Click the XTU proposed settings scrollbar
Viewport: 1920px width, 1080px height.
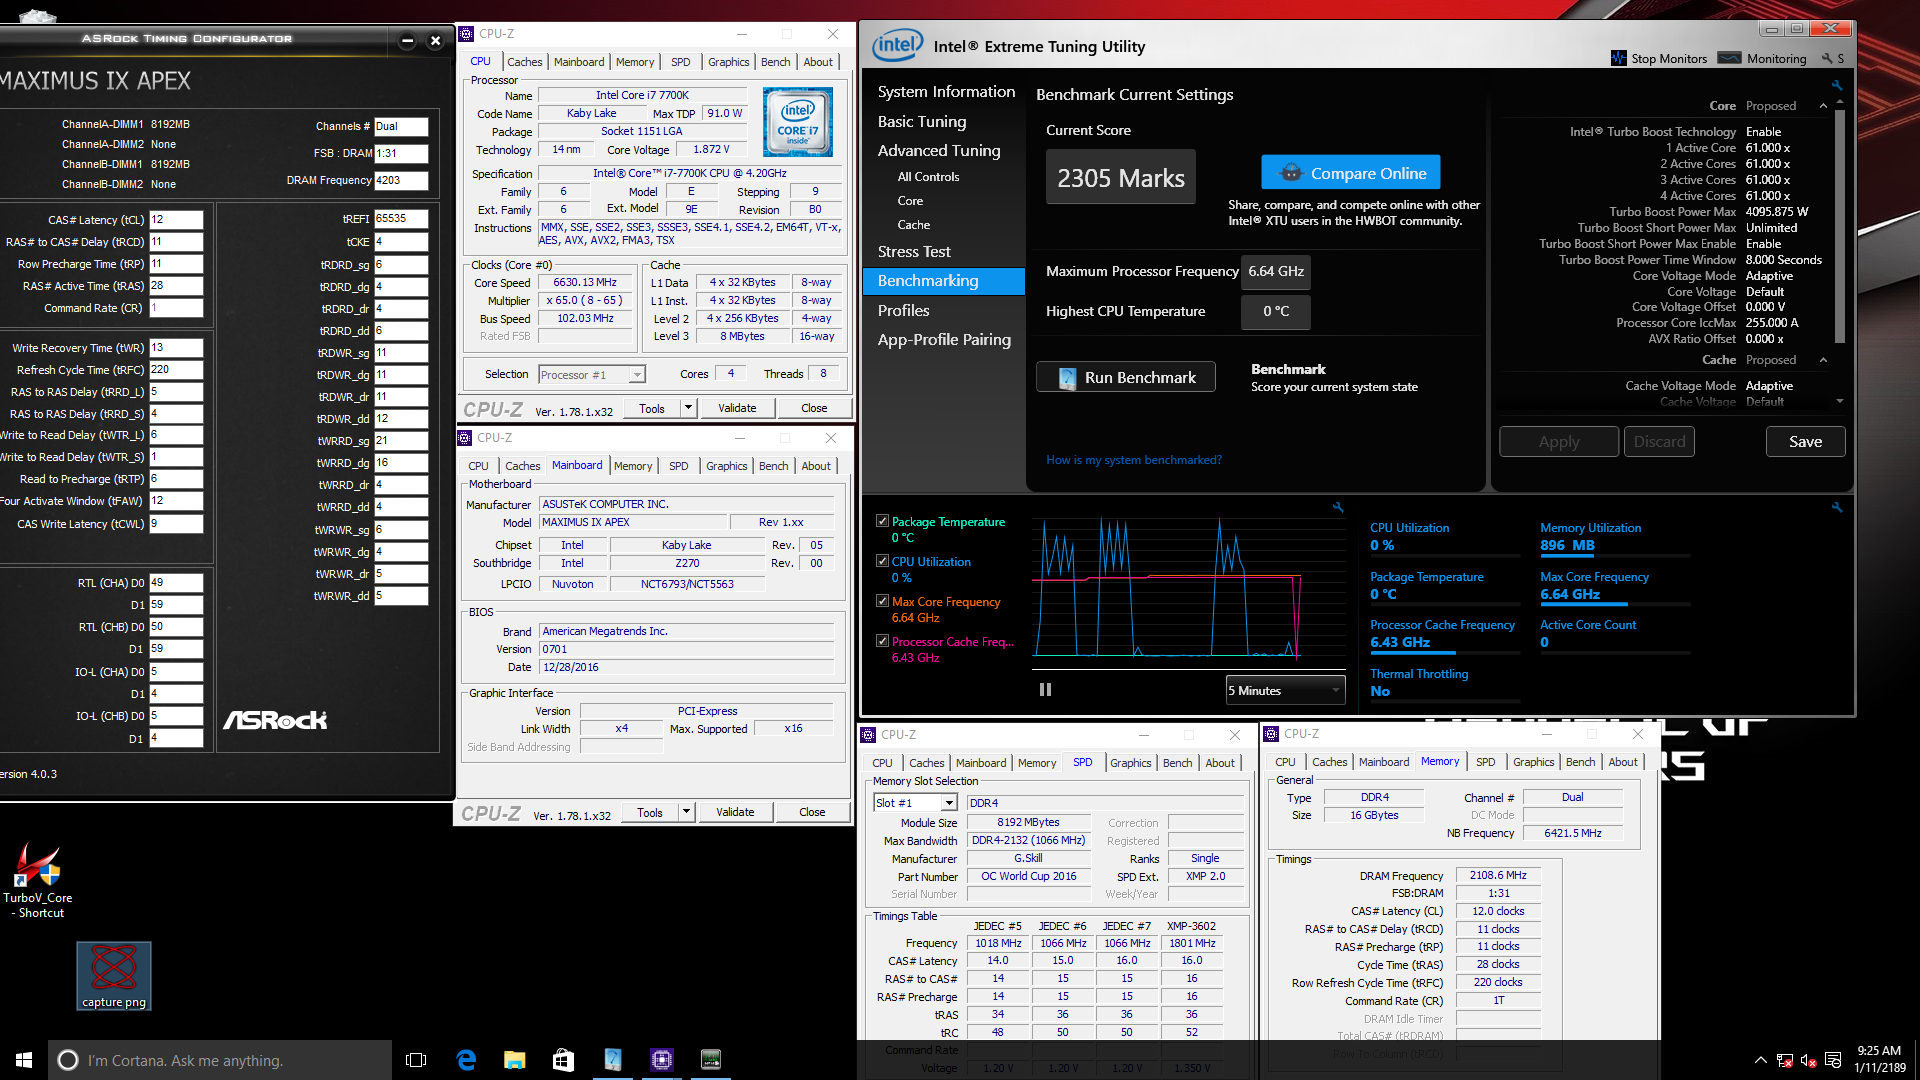tap(1839, 226)
